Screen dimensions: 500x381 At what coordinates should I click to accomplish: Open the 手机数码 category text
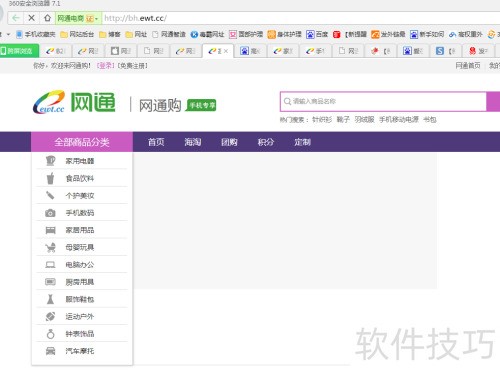pyautogui.click(x=80, y=213)
